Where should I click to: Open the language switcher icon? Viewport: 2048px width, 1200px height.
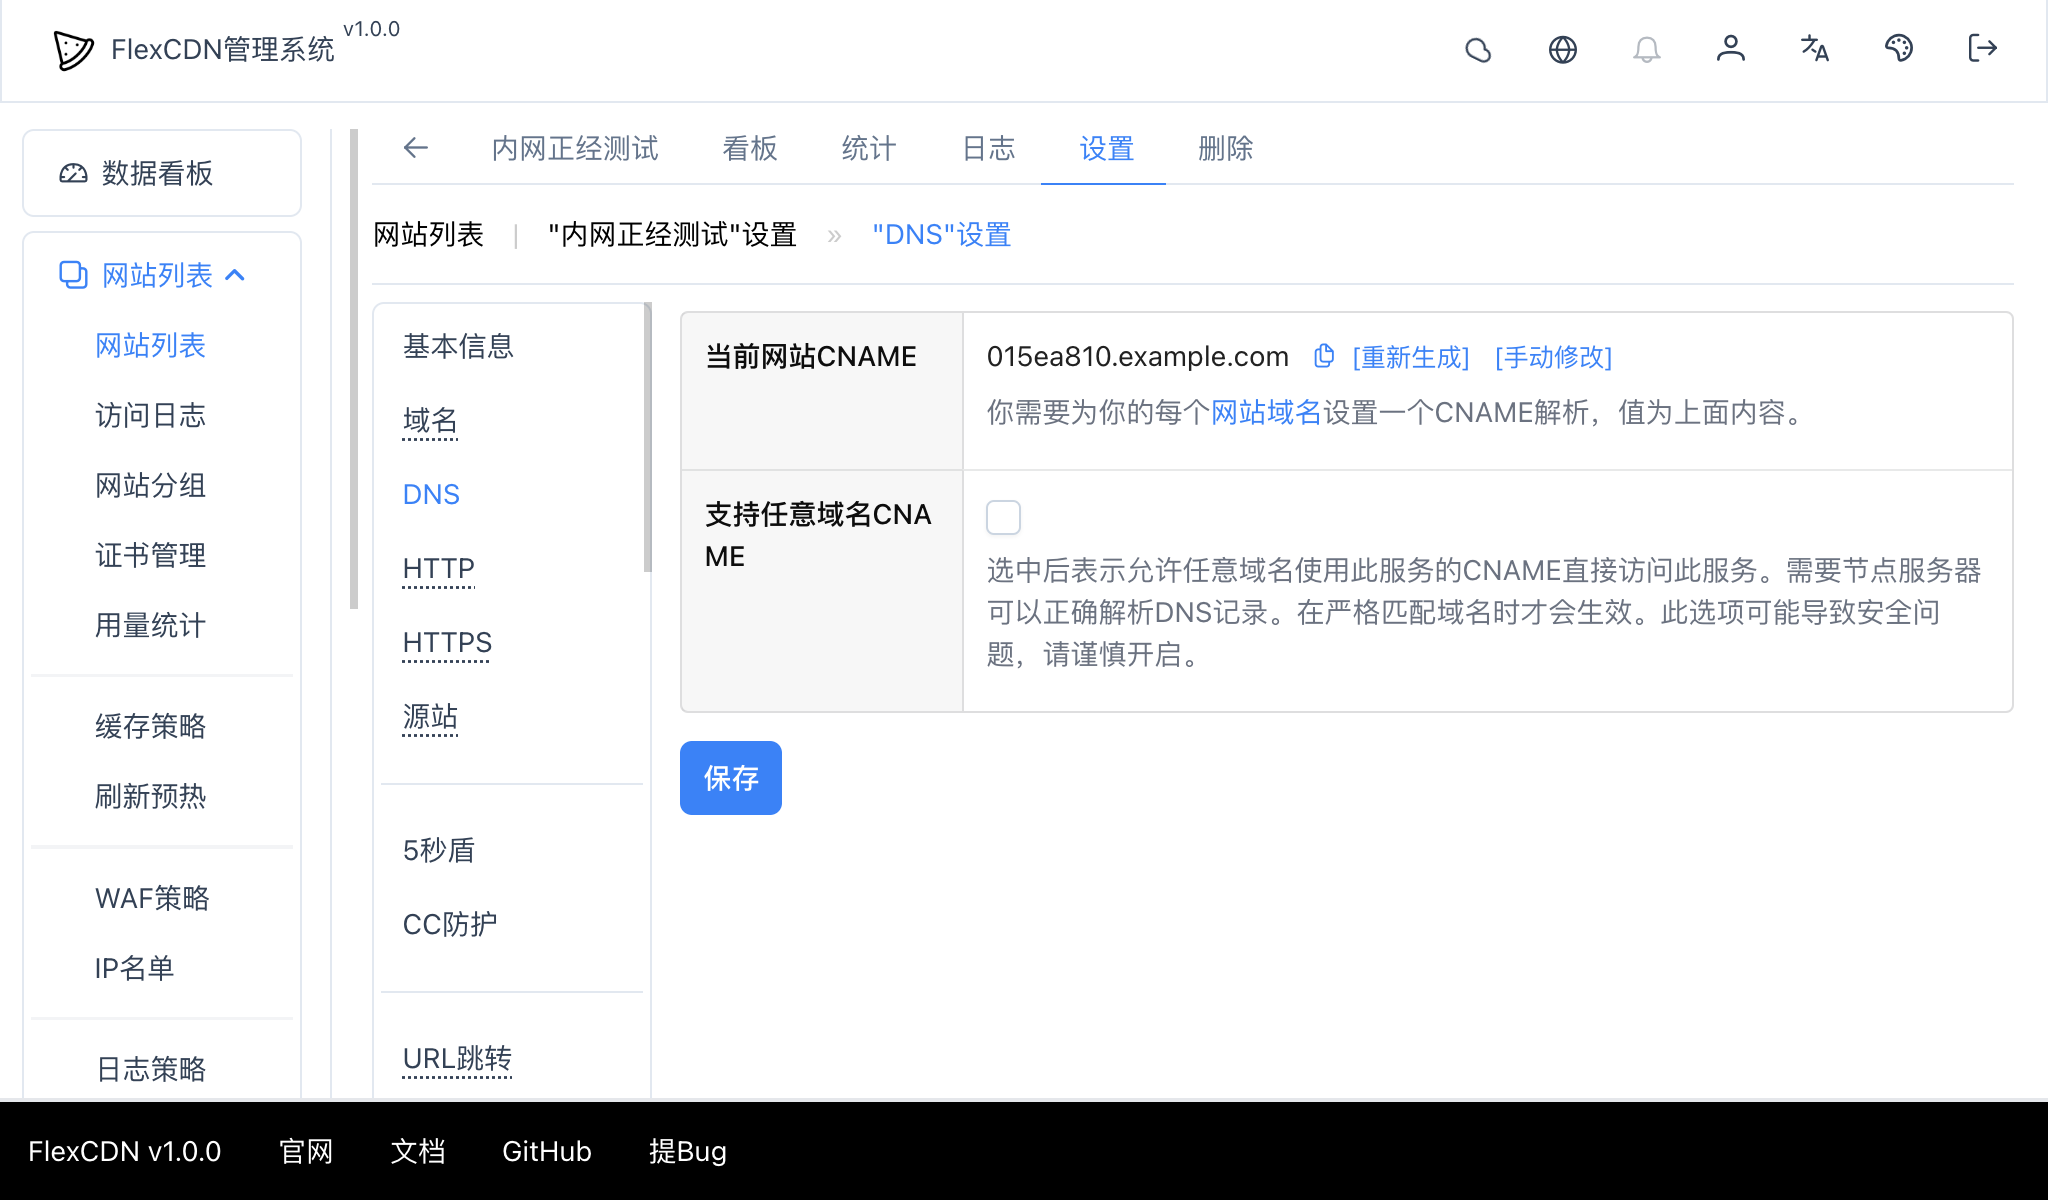pos(1815,49)
